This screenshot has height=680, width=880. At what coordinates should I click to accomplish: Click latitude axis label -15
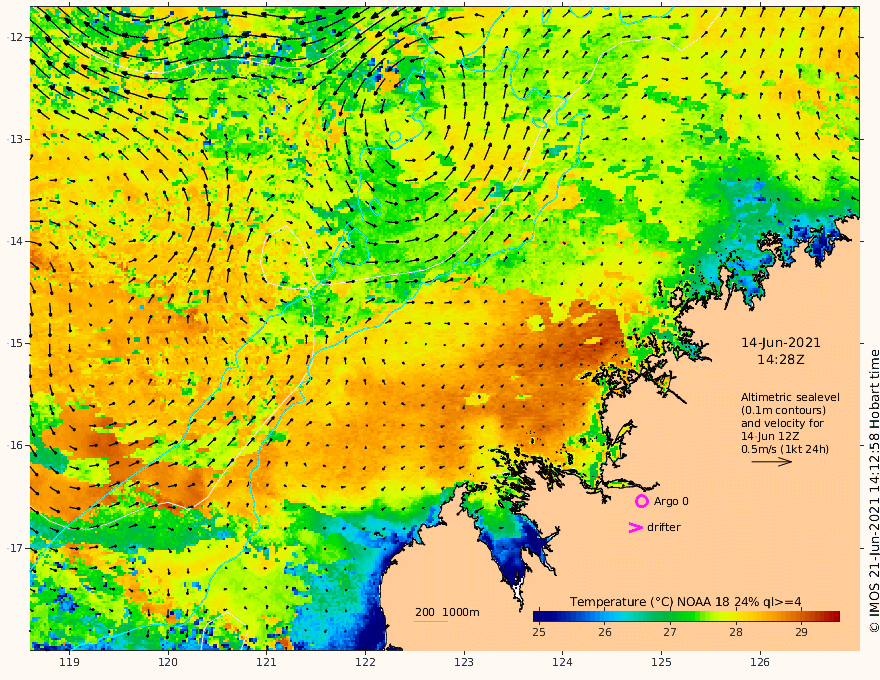15,343
